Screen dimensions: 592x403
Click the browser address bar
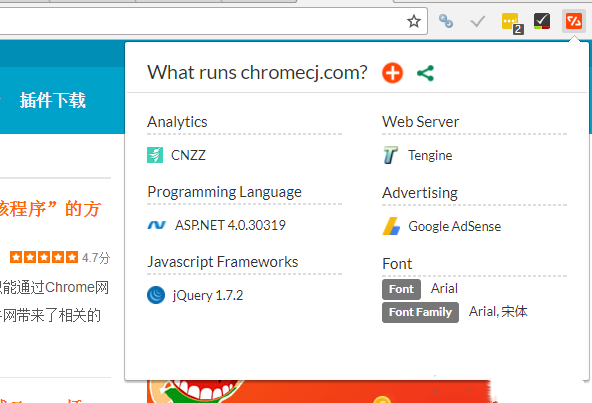(200, 21)
